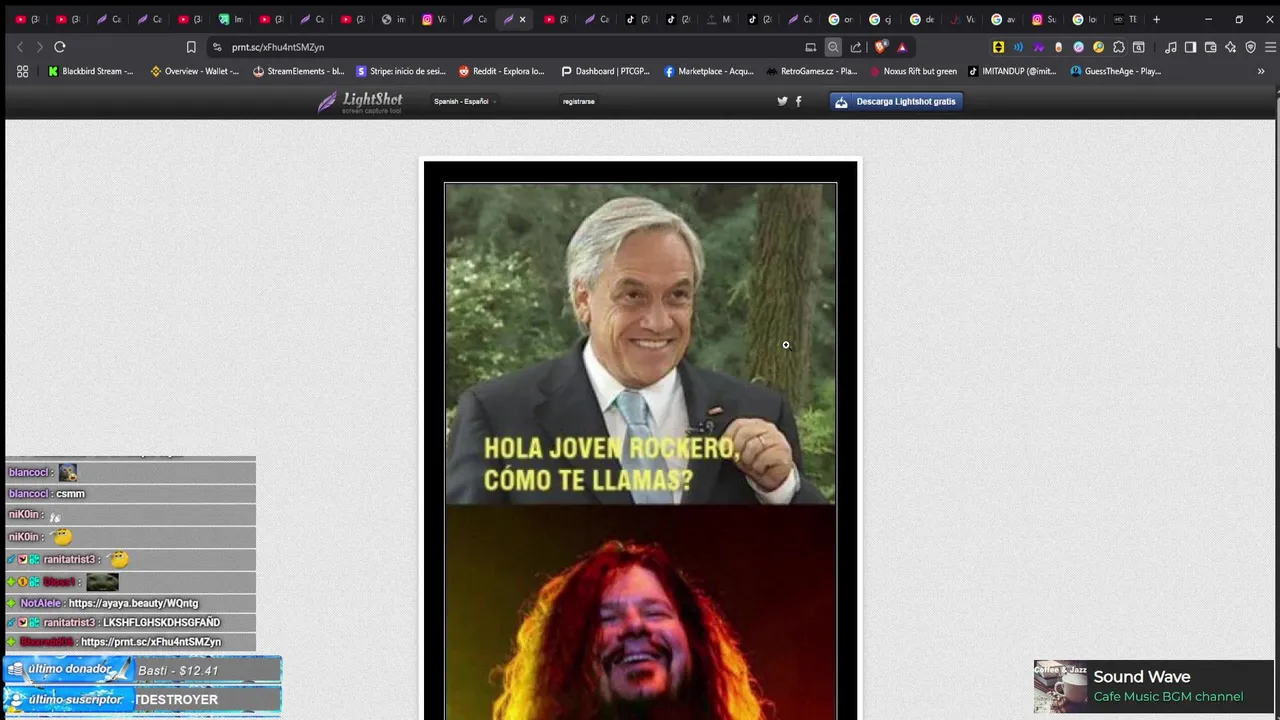The image size is (1280, 720).
Task: Open a new tab with the plus button
Action: 1156,19
